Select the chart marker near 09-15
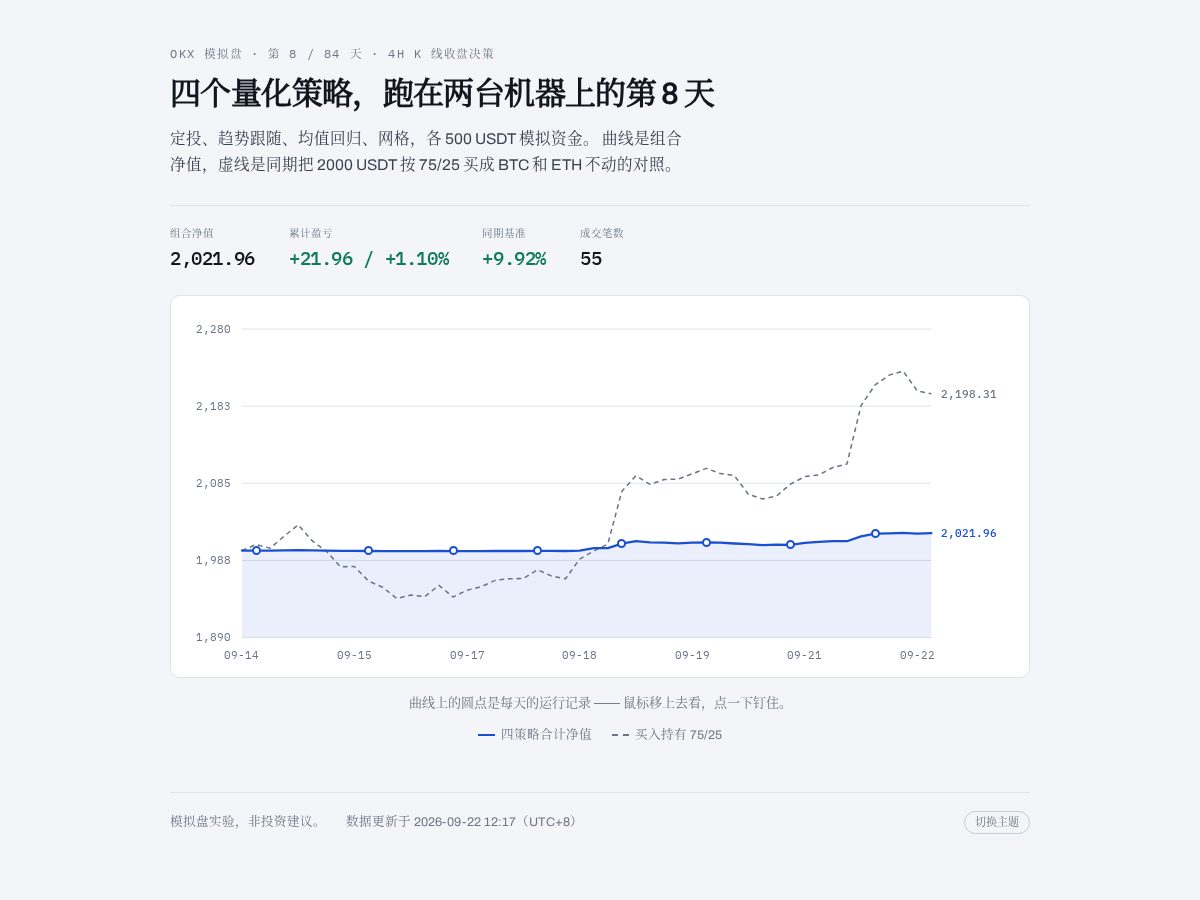 pos(368,551)
